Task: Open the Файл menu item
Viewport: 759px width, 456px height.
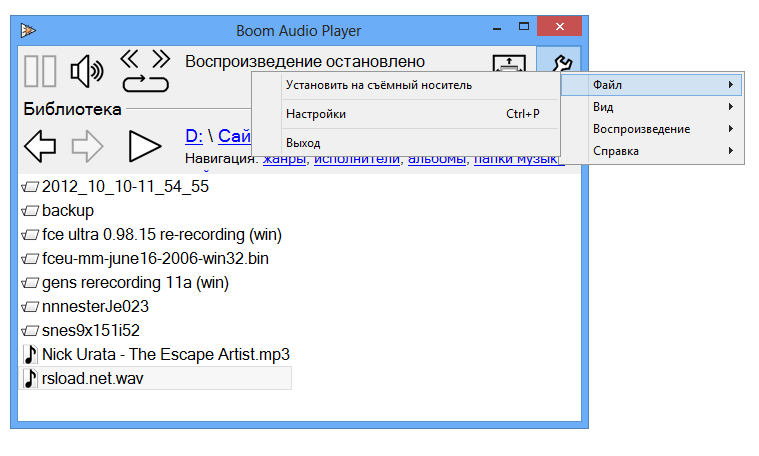Action: [x=652, y=85]
